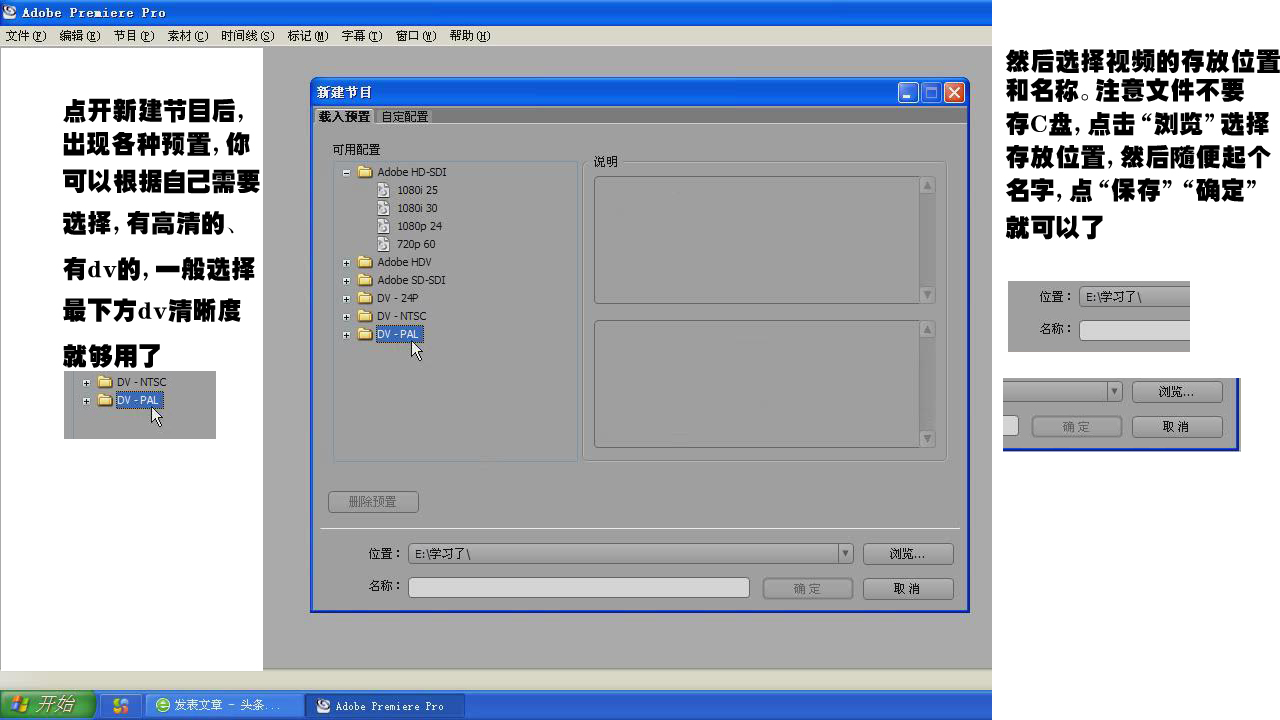
Task: Click the Windows 开始 Start button
Action: [x=47, y=705]
